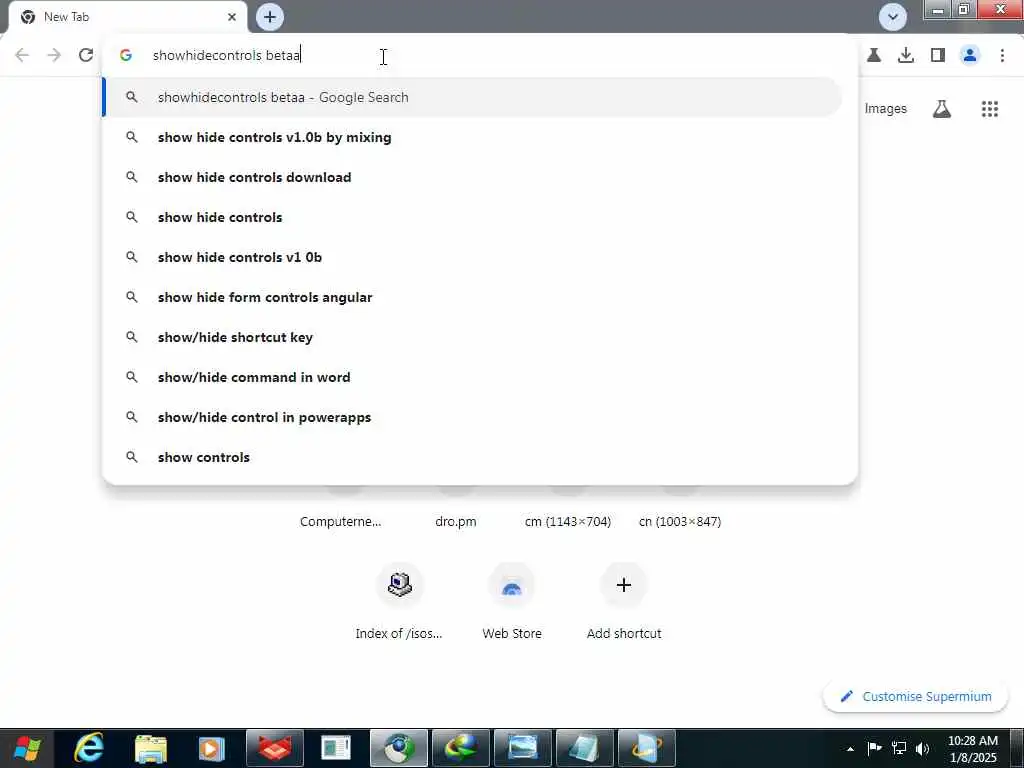
Task: Click the Google logo in address bar
Action: pos(126,56)
